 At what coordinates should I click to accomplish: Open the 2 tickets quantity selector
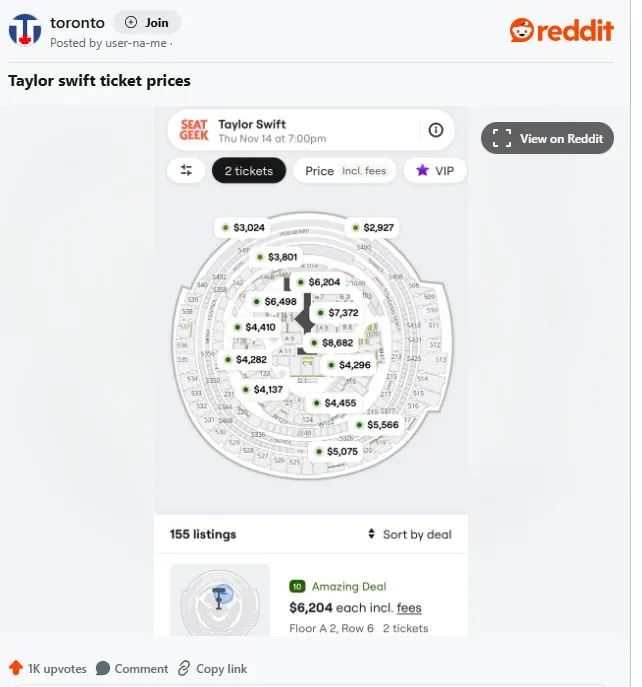(x=248, y=170)
